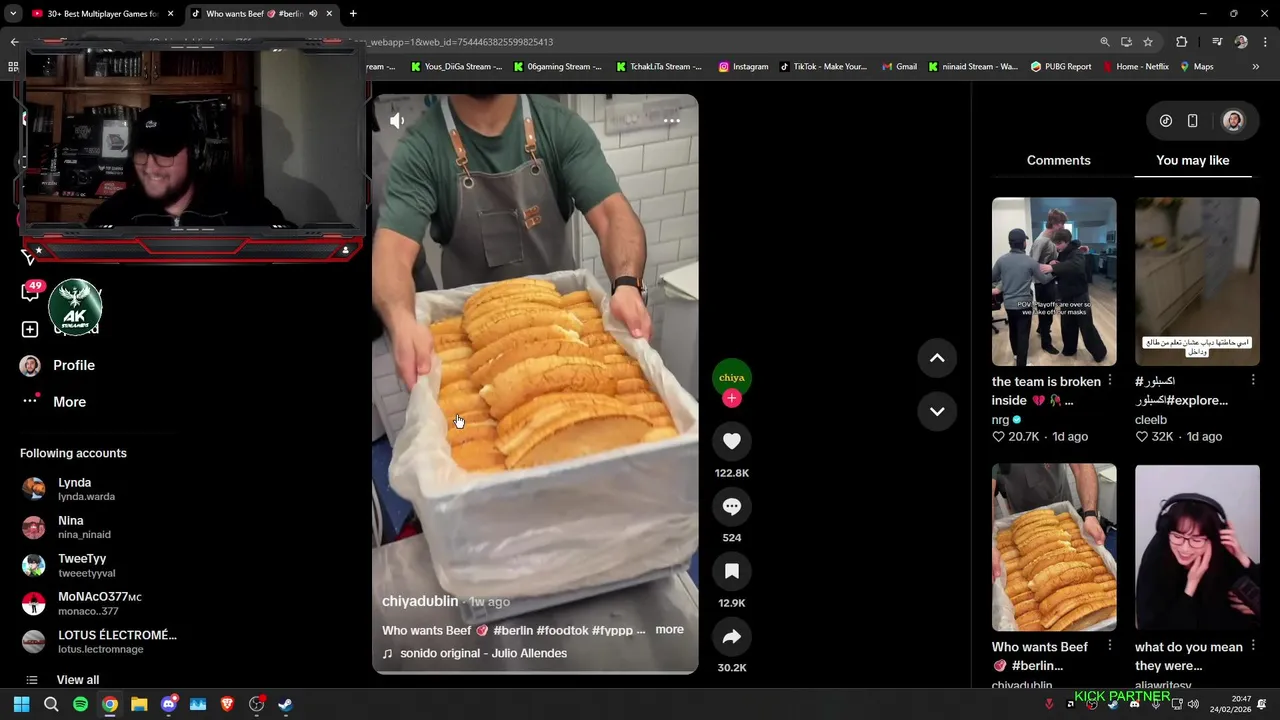Like the video with the heart icon

click(x=732, y=441)
